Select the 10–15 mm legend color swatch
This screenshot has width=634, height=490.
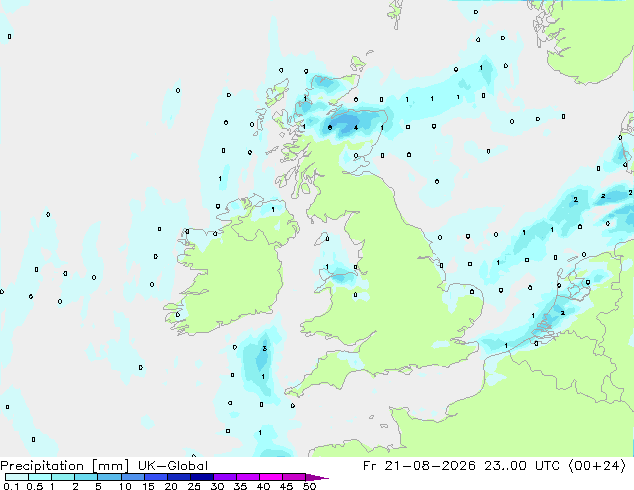tap(132, 477)
